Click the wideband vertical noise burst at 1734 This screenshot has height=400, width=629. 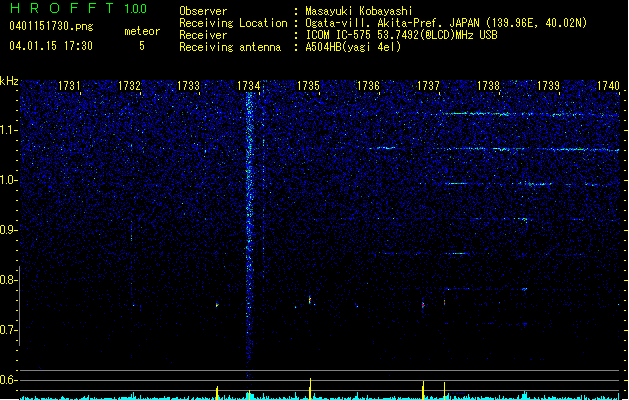pyautogui.click(x=250, y=235)
